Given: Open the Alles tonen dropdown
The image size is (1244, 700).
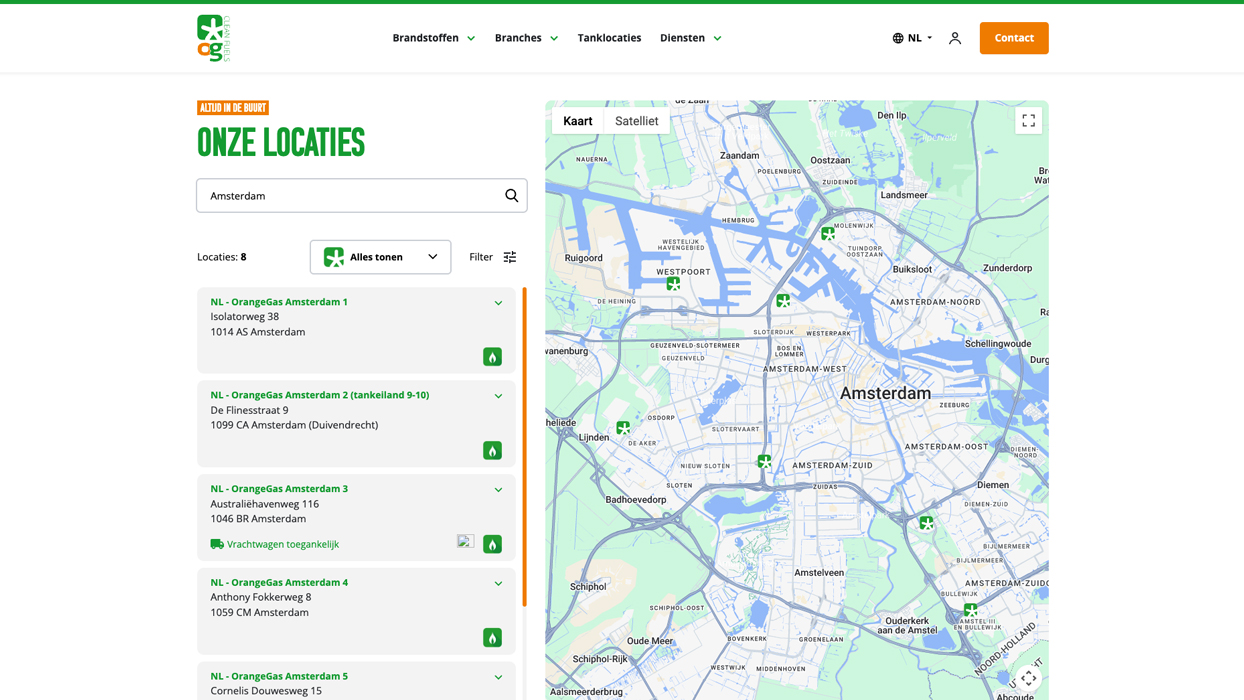Looking at the screenshot, I should point(380,257).
